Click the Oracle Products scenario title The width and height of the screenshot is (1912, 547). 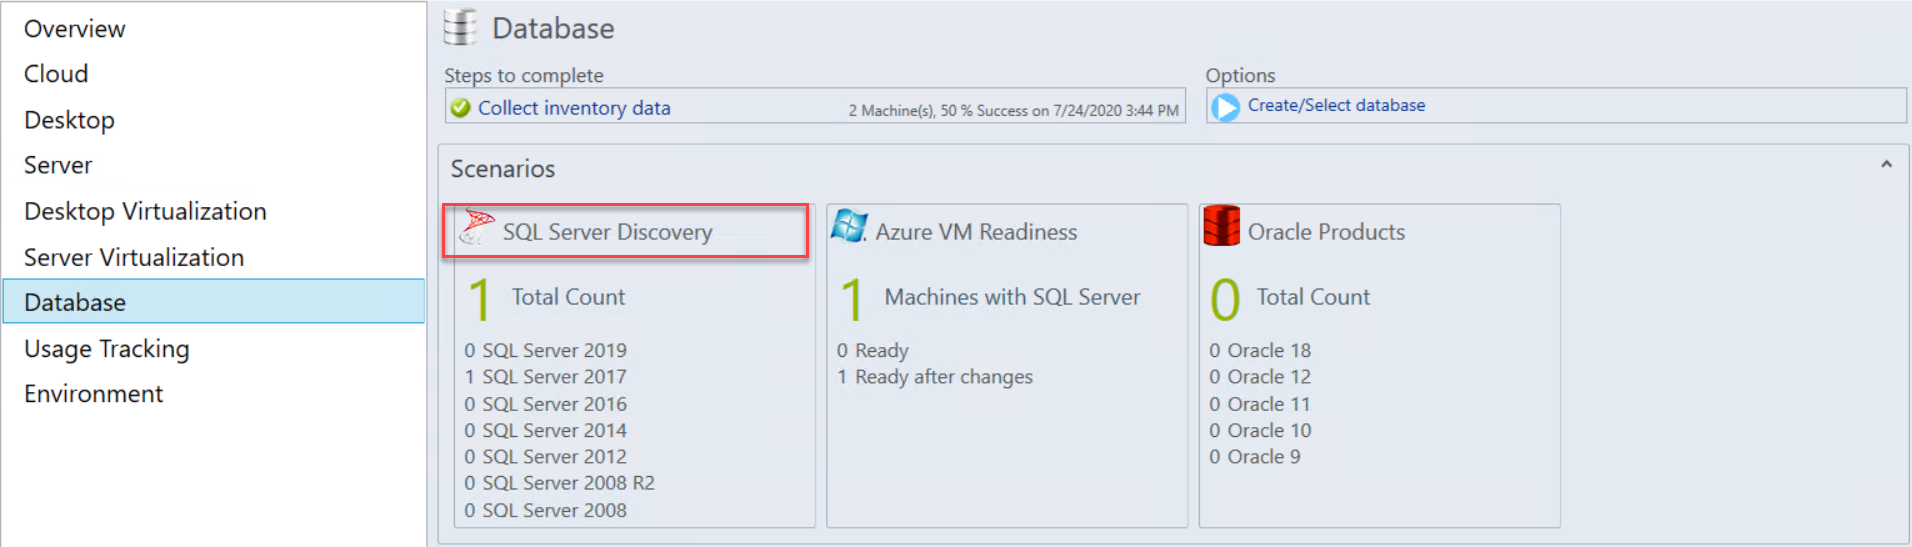pyautogui.click(x=1326, y=232)
